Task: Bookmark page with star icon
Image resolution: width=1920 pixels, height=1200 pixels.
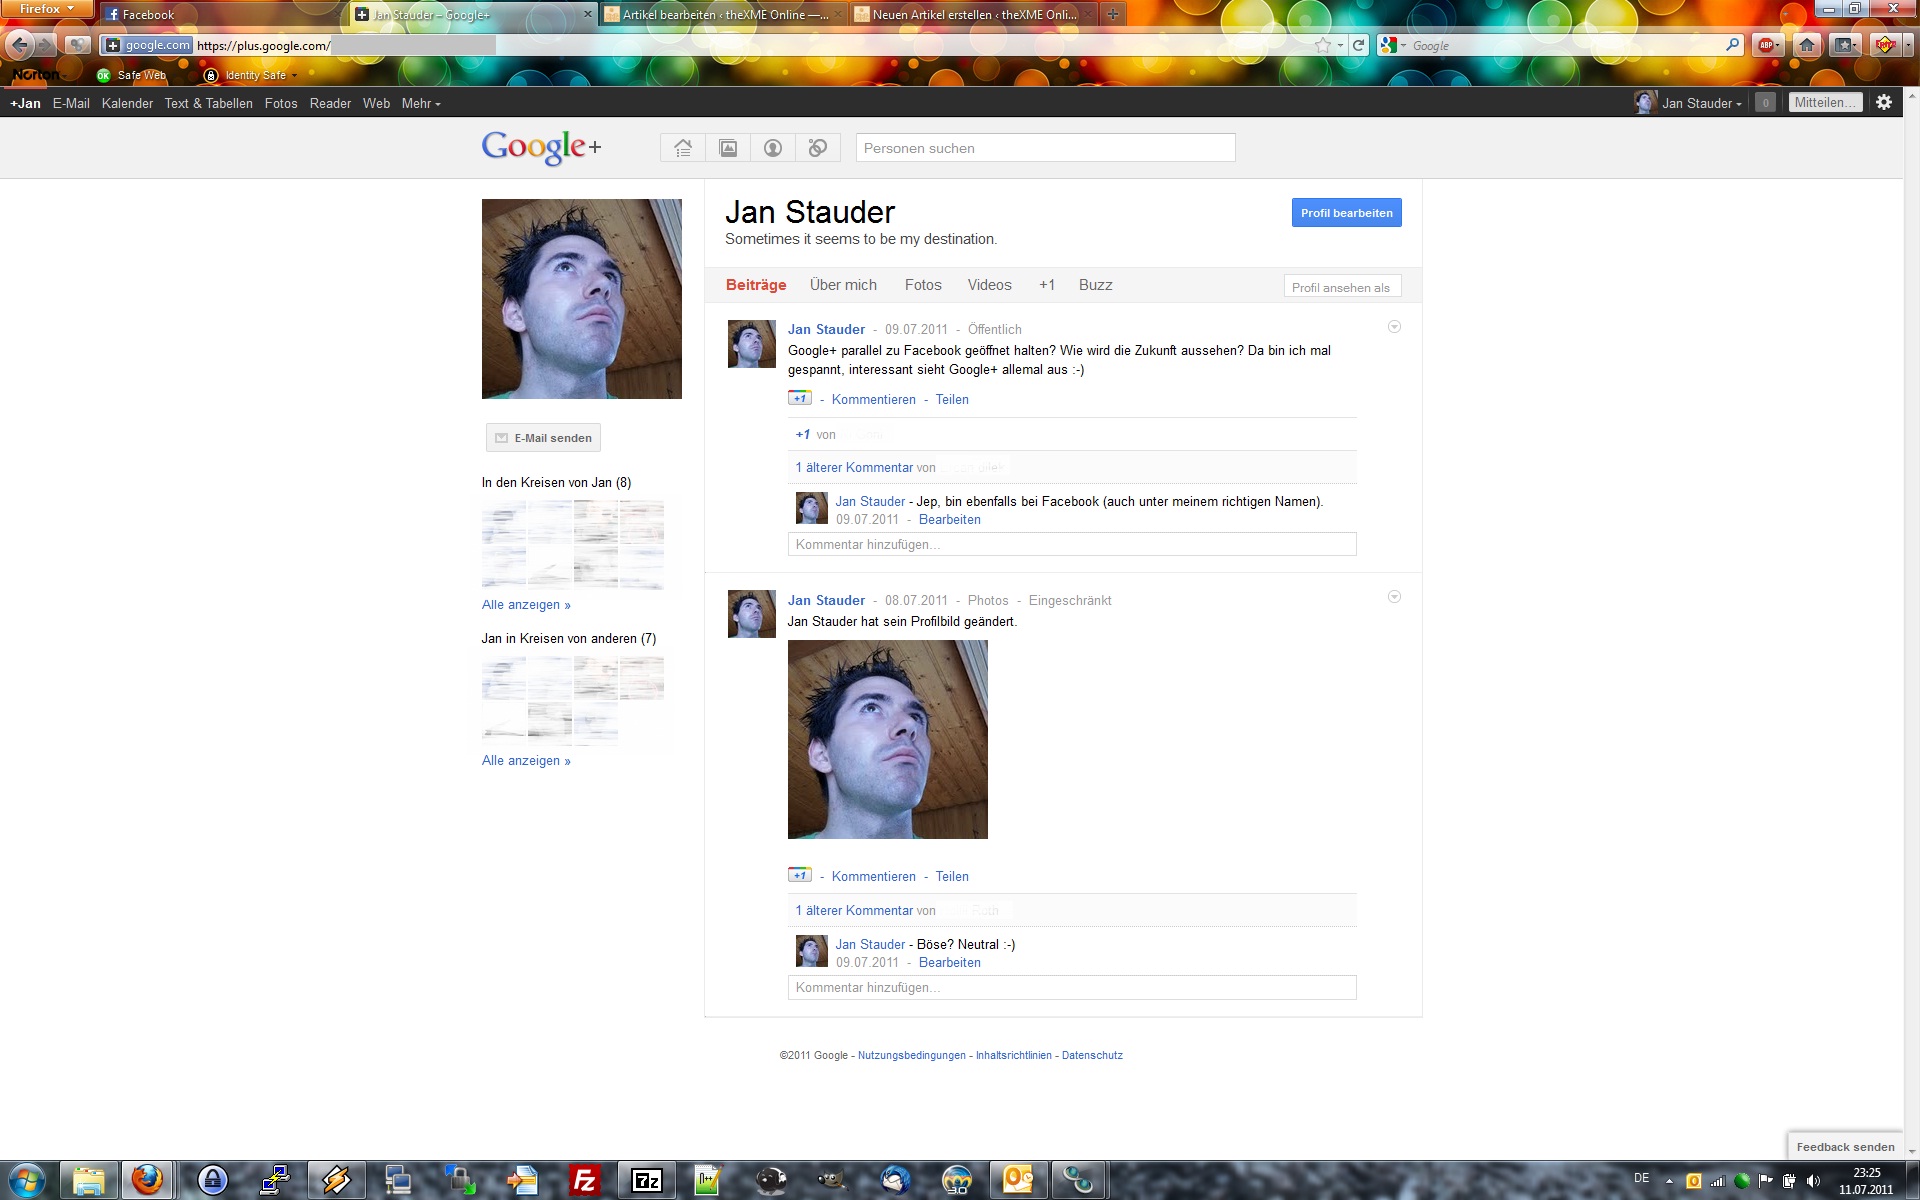Action: tap(1323, 45)
